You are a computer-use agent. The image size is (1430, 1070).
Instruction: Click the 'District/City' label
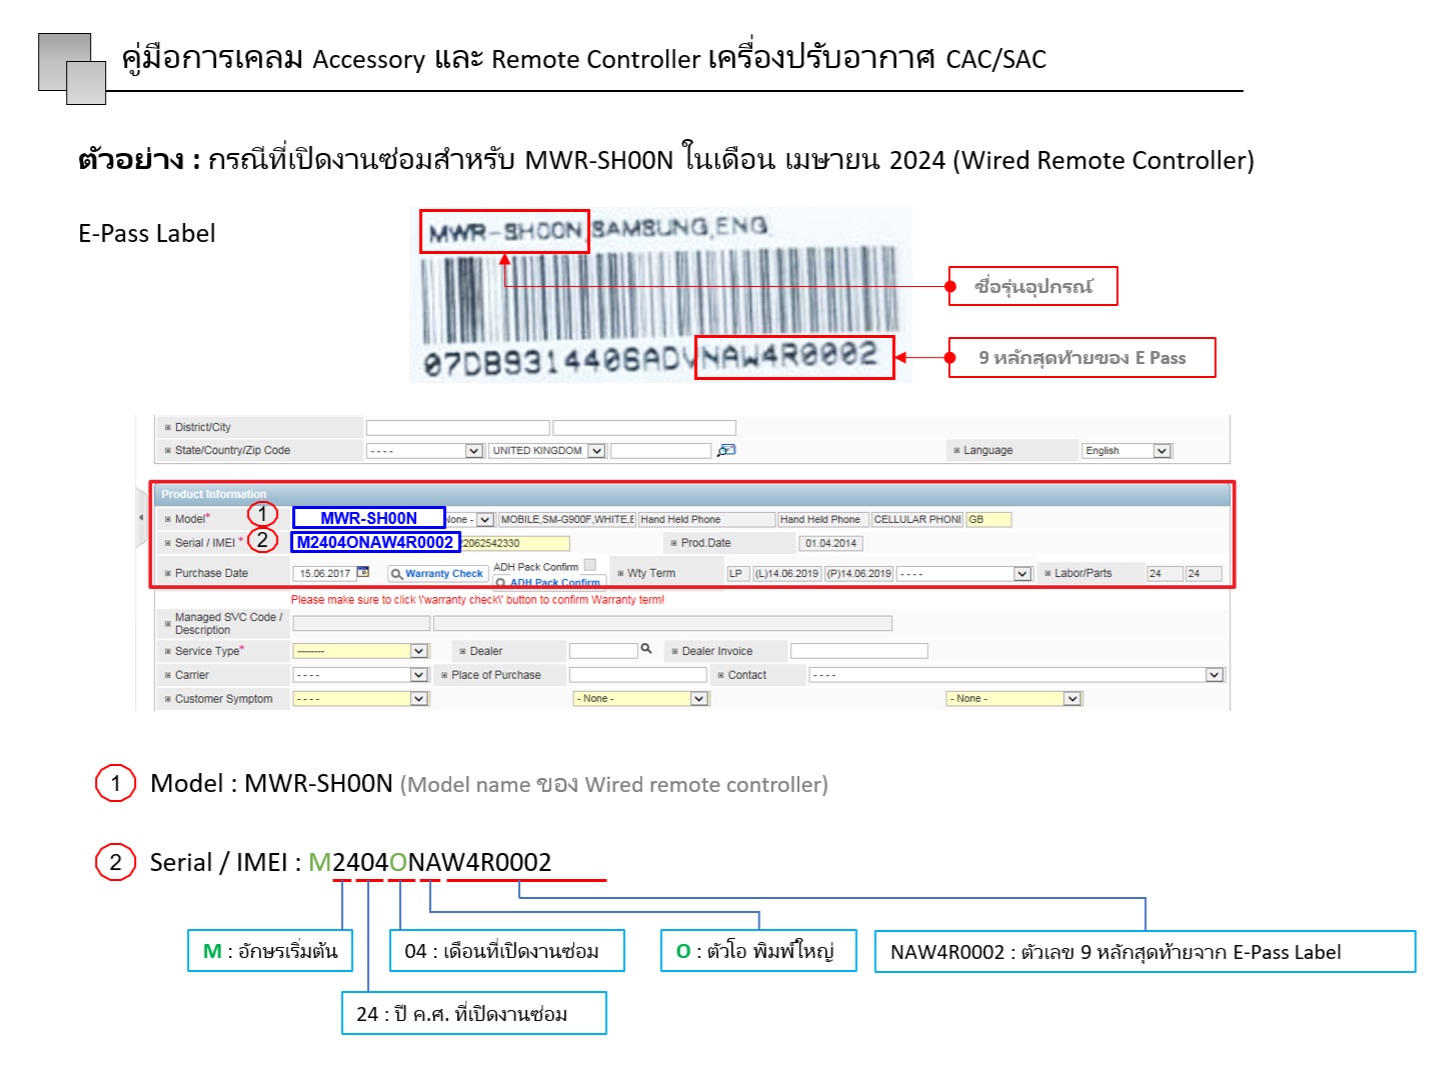coord(203,427)
